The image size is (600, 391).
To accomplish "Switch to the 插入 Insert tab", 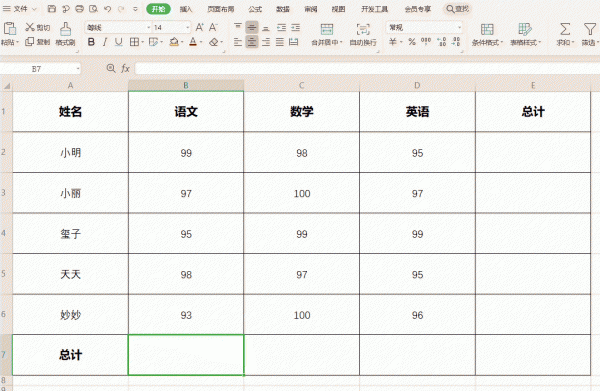I will pos(186,9).
